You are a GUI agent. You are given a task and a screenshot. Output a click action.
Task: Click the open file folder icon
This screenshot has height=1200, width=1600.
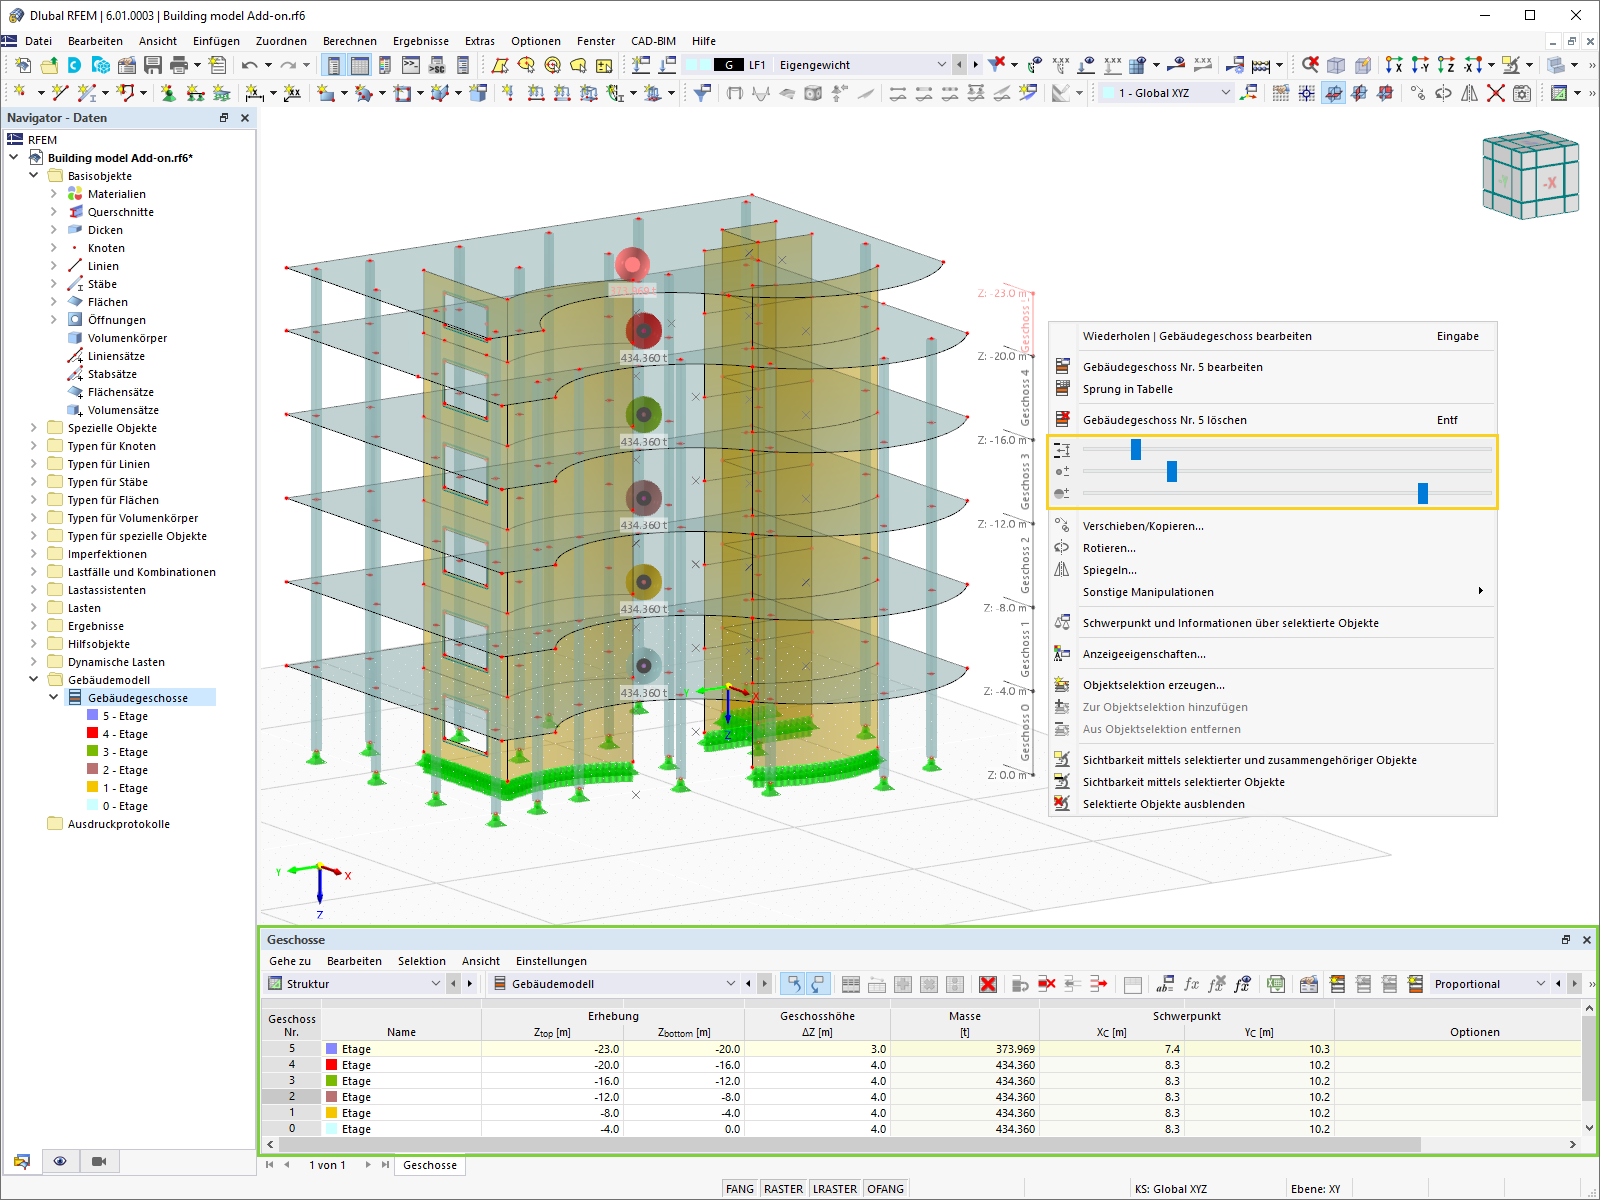pyautogui.click(x=49, y=65)
